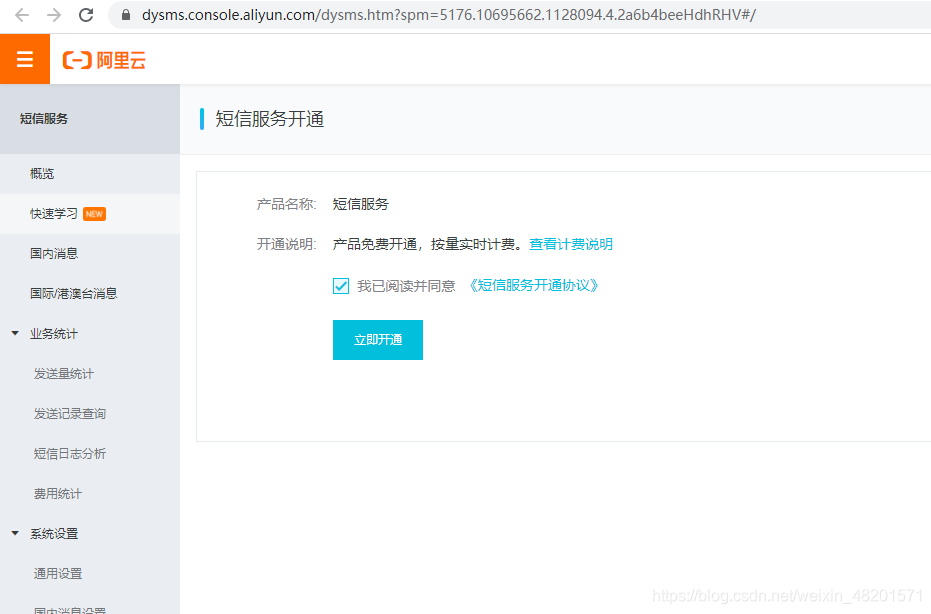Click the browser forward arrow
931x614 pixels.
pyautogui.click(x=54, y=15)
